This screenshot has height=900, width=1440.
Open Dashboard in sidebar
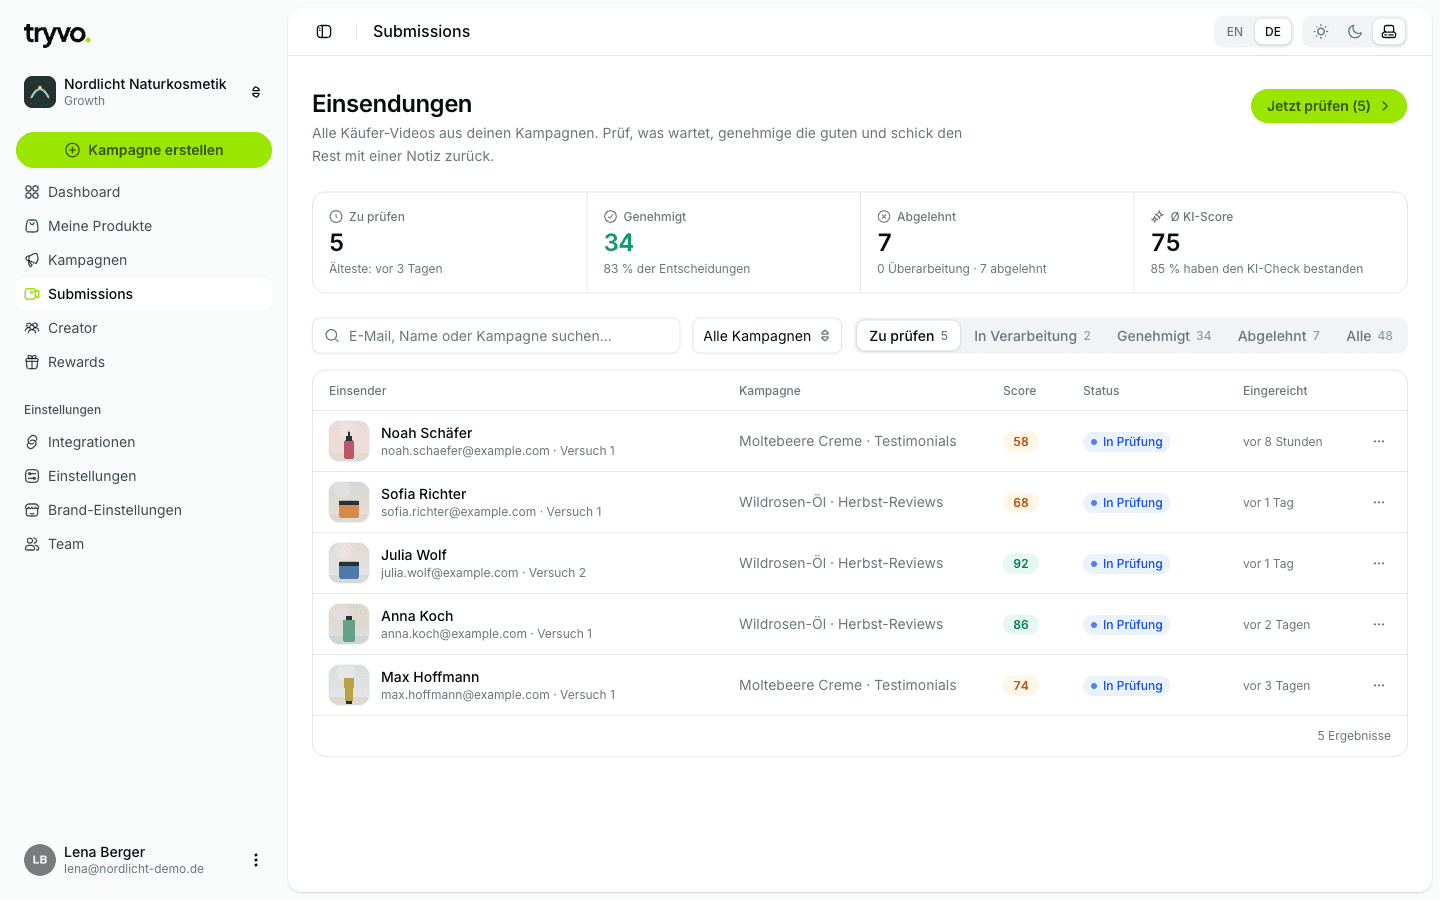(144, 192)
